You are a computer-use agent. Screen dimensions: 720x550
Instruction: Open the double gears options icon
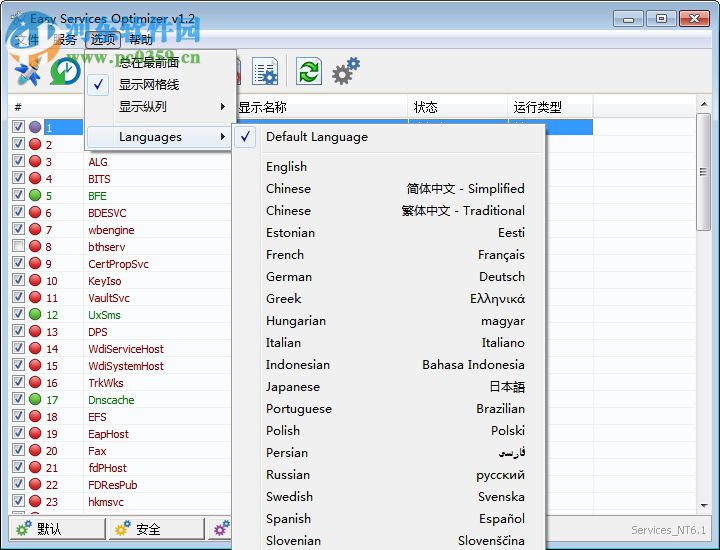346,71
